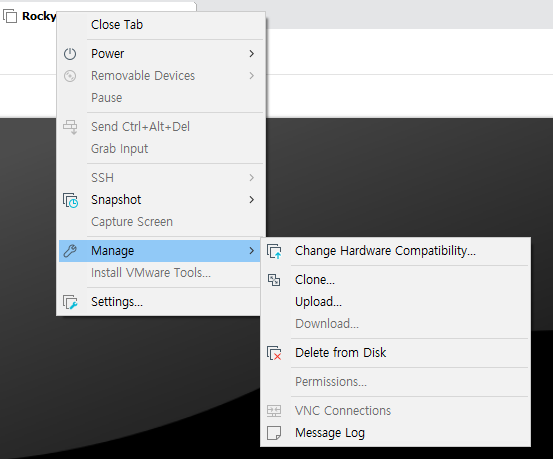Open the SSH menu entry
Screen dimensions: 553x459
[161, 177]
